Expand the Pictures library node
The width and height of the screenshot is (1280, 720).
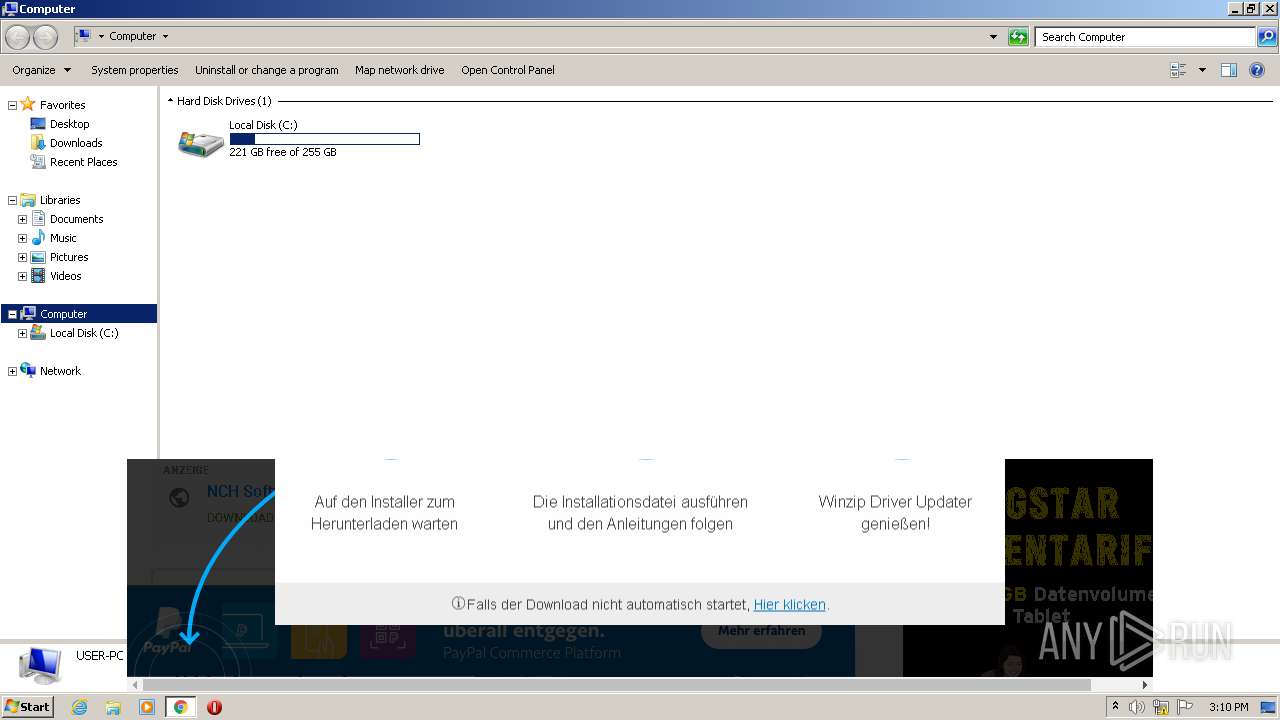[22, 257]
